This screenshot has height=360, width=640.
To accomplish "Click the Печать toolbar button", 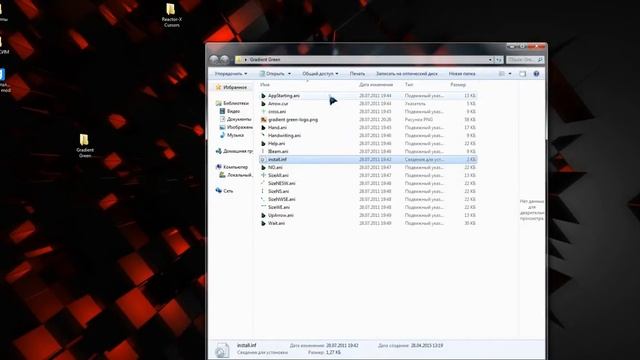I will pyautogui.click(x=357, y=74).
